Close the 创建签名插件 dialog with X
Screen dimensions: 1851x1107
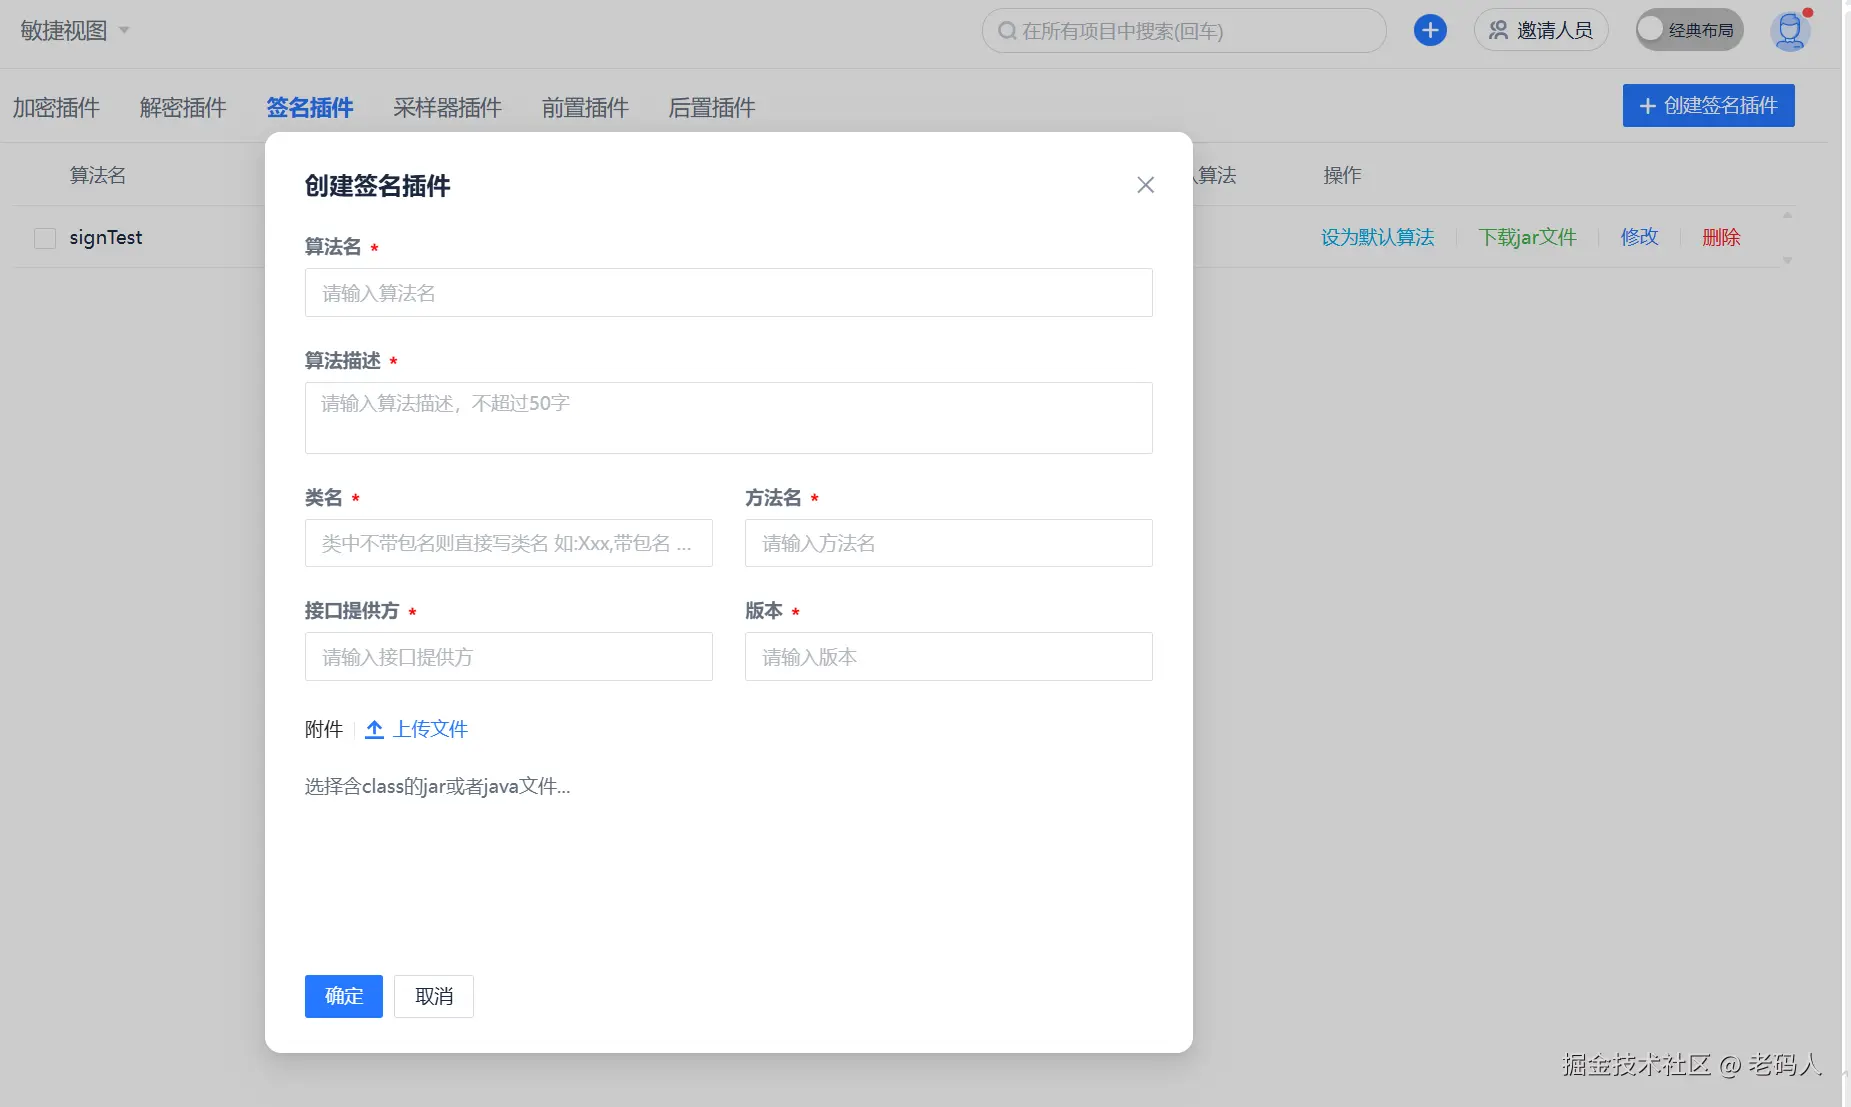tap(1146, 185)
